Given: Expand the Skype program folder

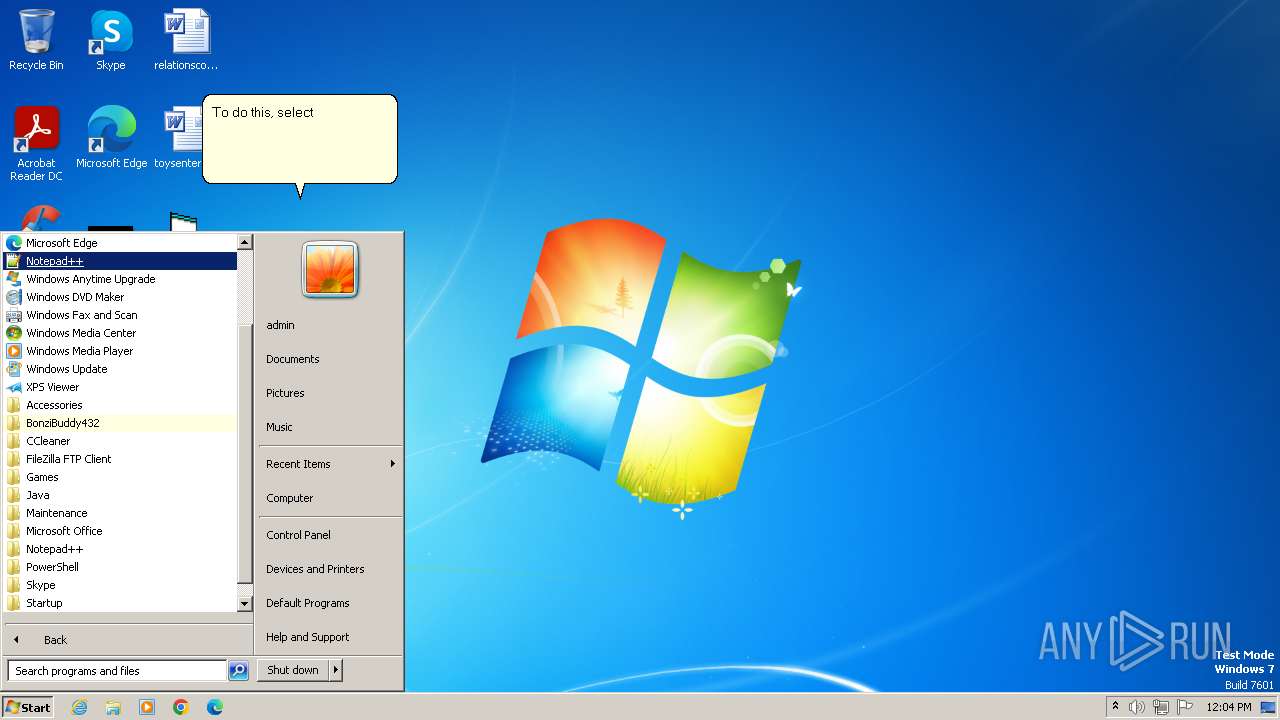Looking at the screenshot, I should (119, 585).
